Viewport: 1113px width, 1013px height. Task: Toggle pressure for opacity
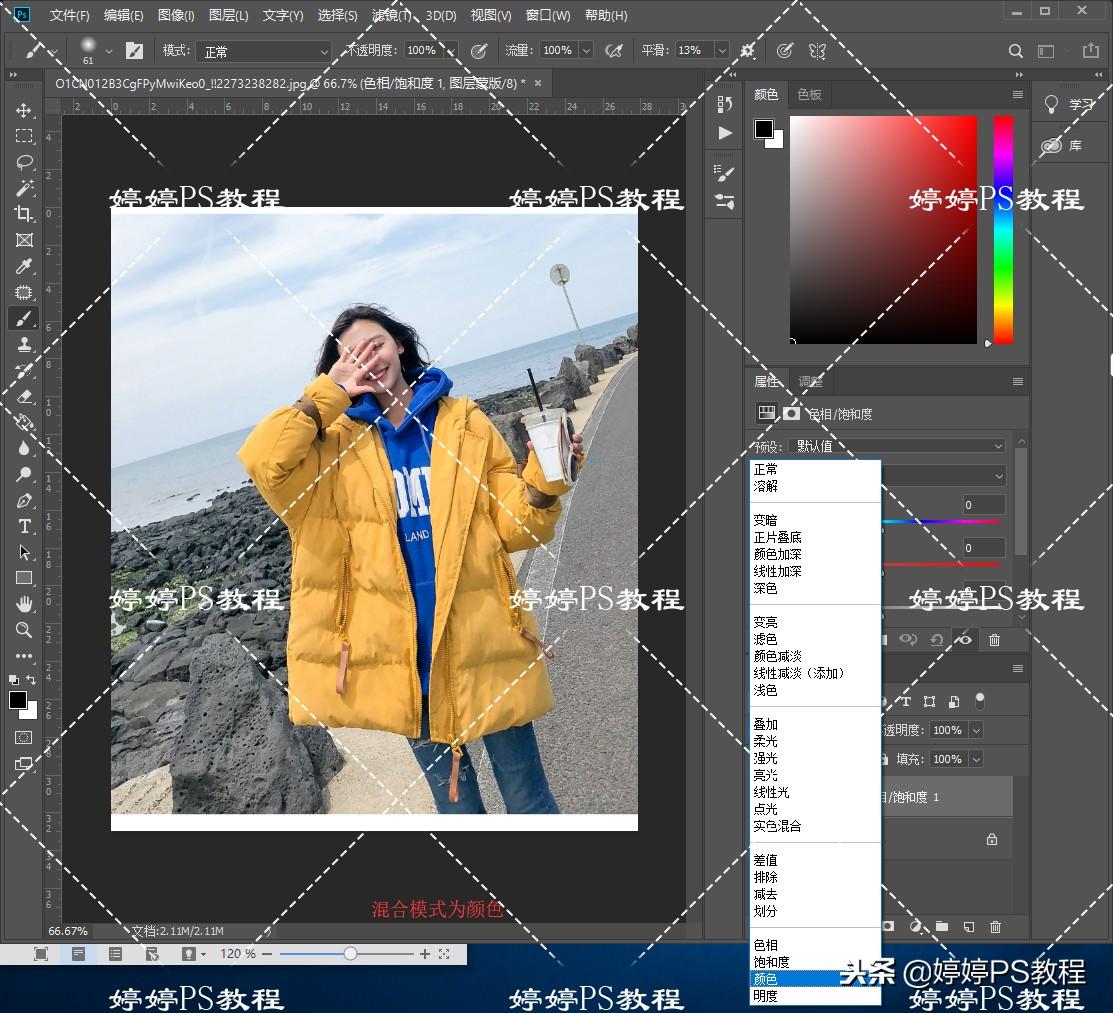pos(479,50)
